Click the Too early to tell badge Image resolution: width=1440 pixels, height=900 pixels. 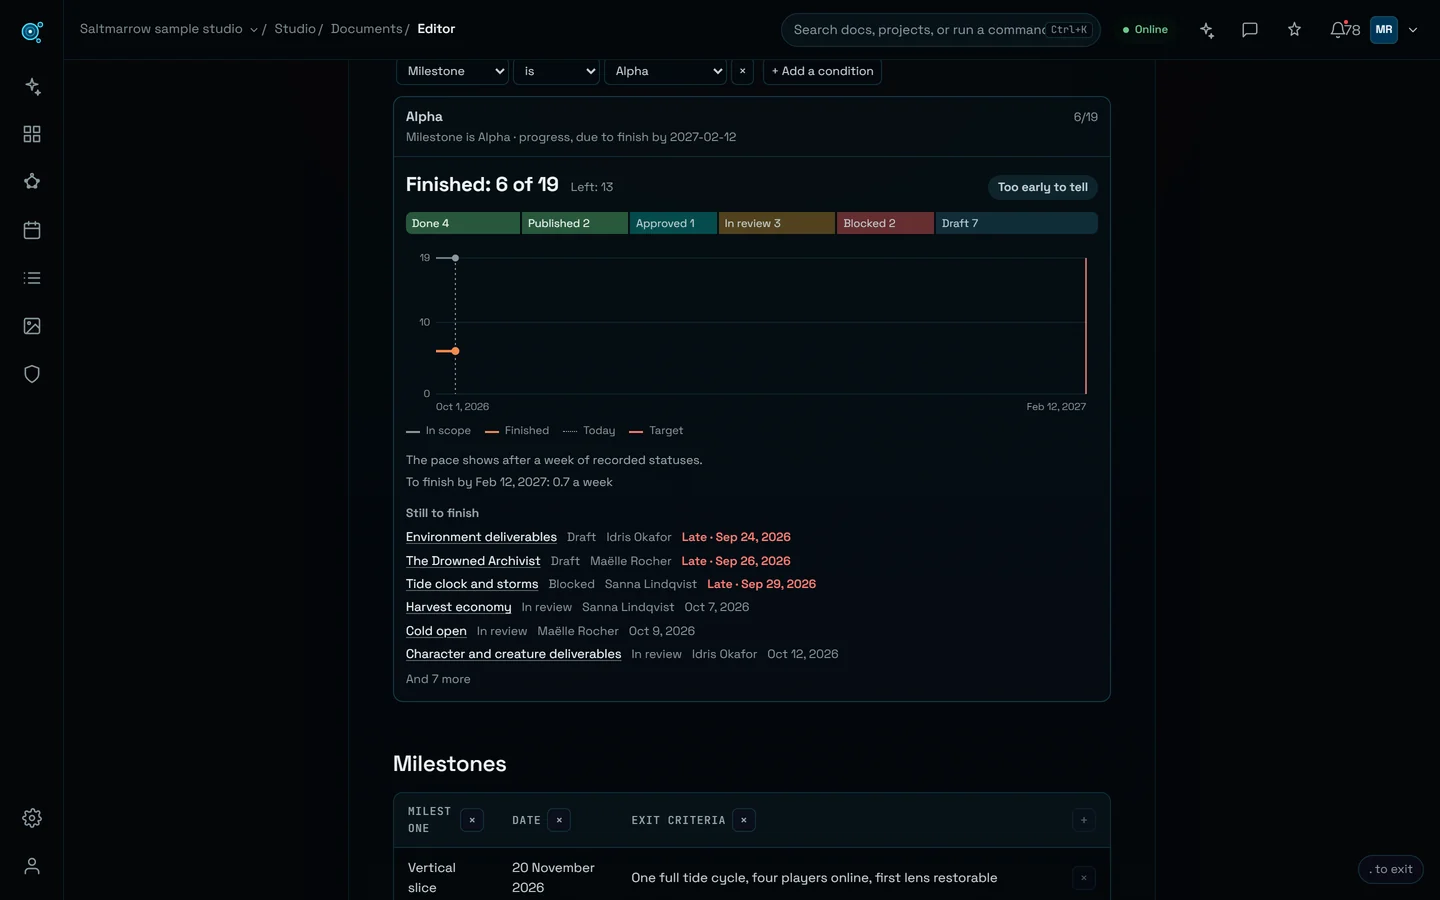1042,187
